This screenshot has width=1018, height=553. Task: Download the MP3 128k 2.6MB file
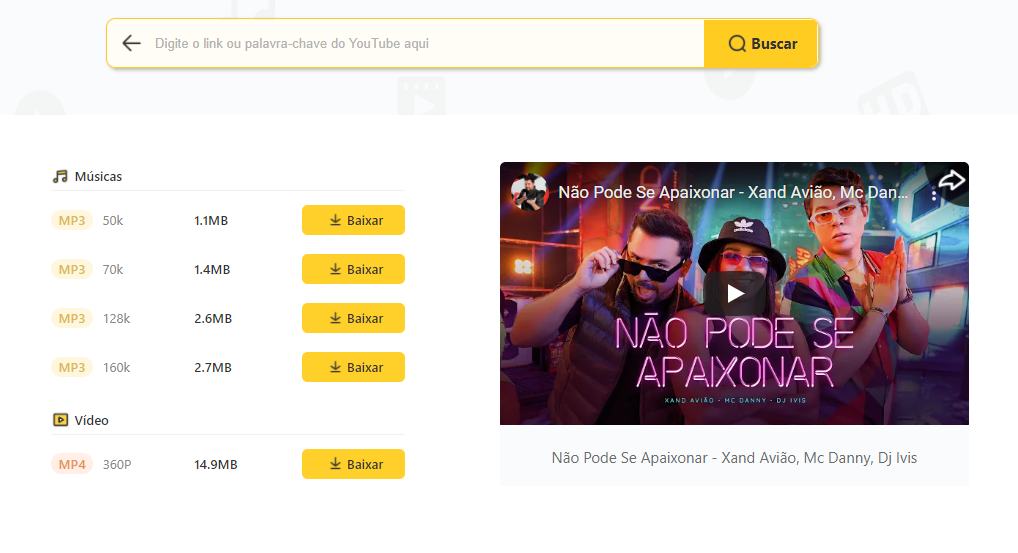point(353,318)
